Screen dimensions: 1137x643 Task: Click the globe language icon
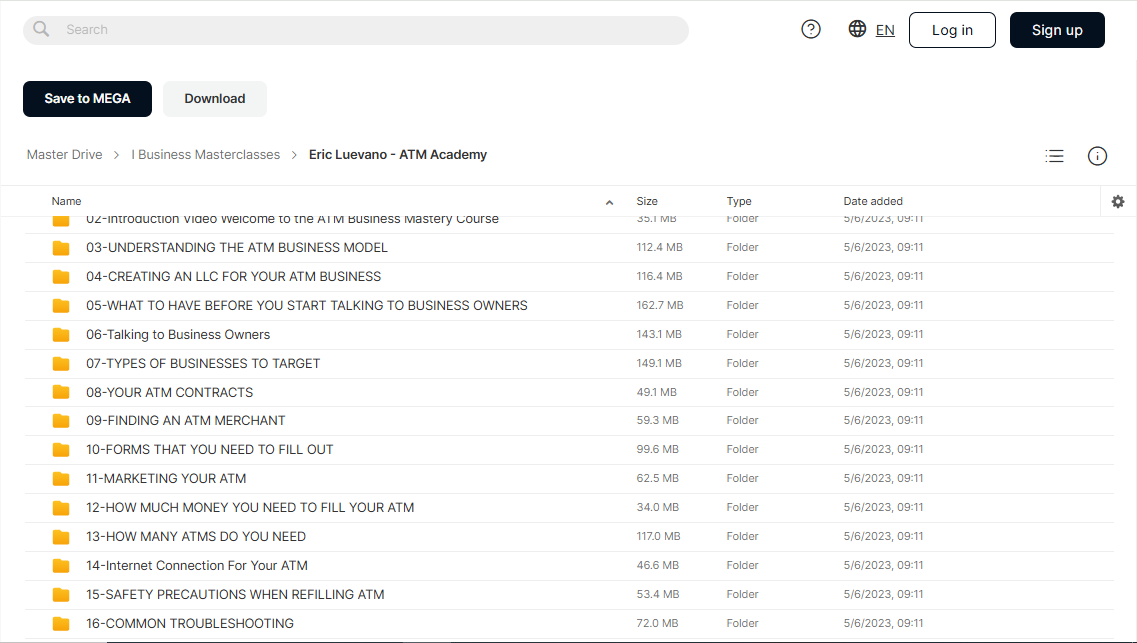click(857, 28)
